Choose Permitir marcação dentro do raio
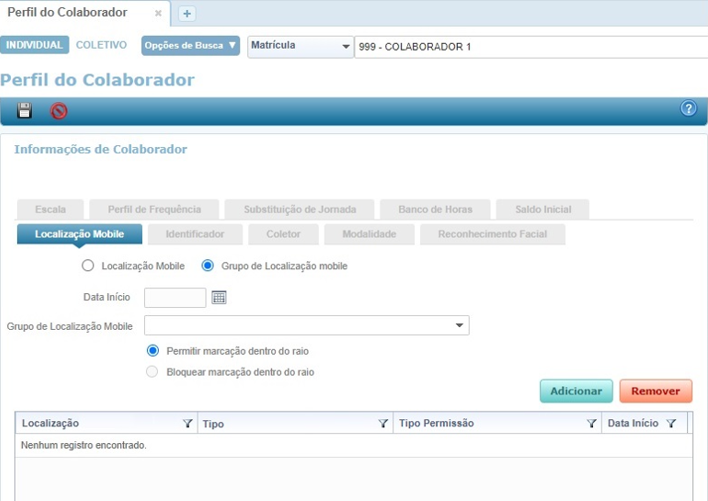This screenshot has height=501, width=708. [153, 350]
